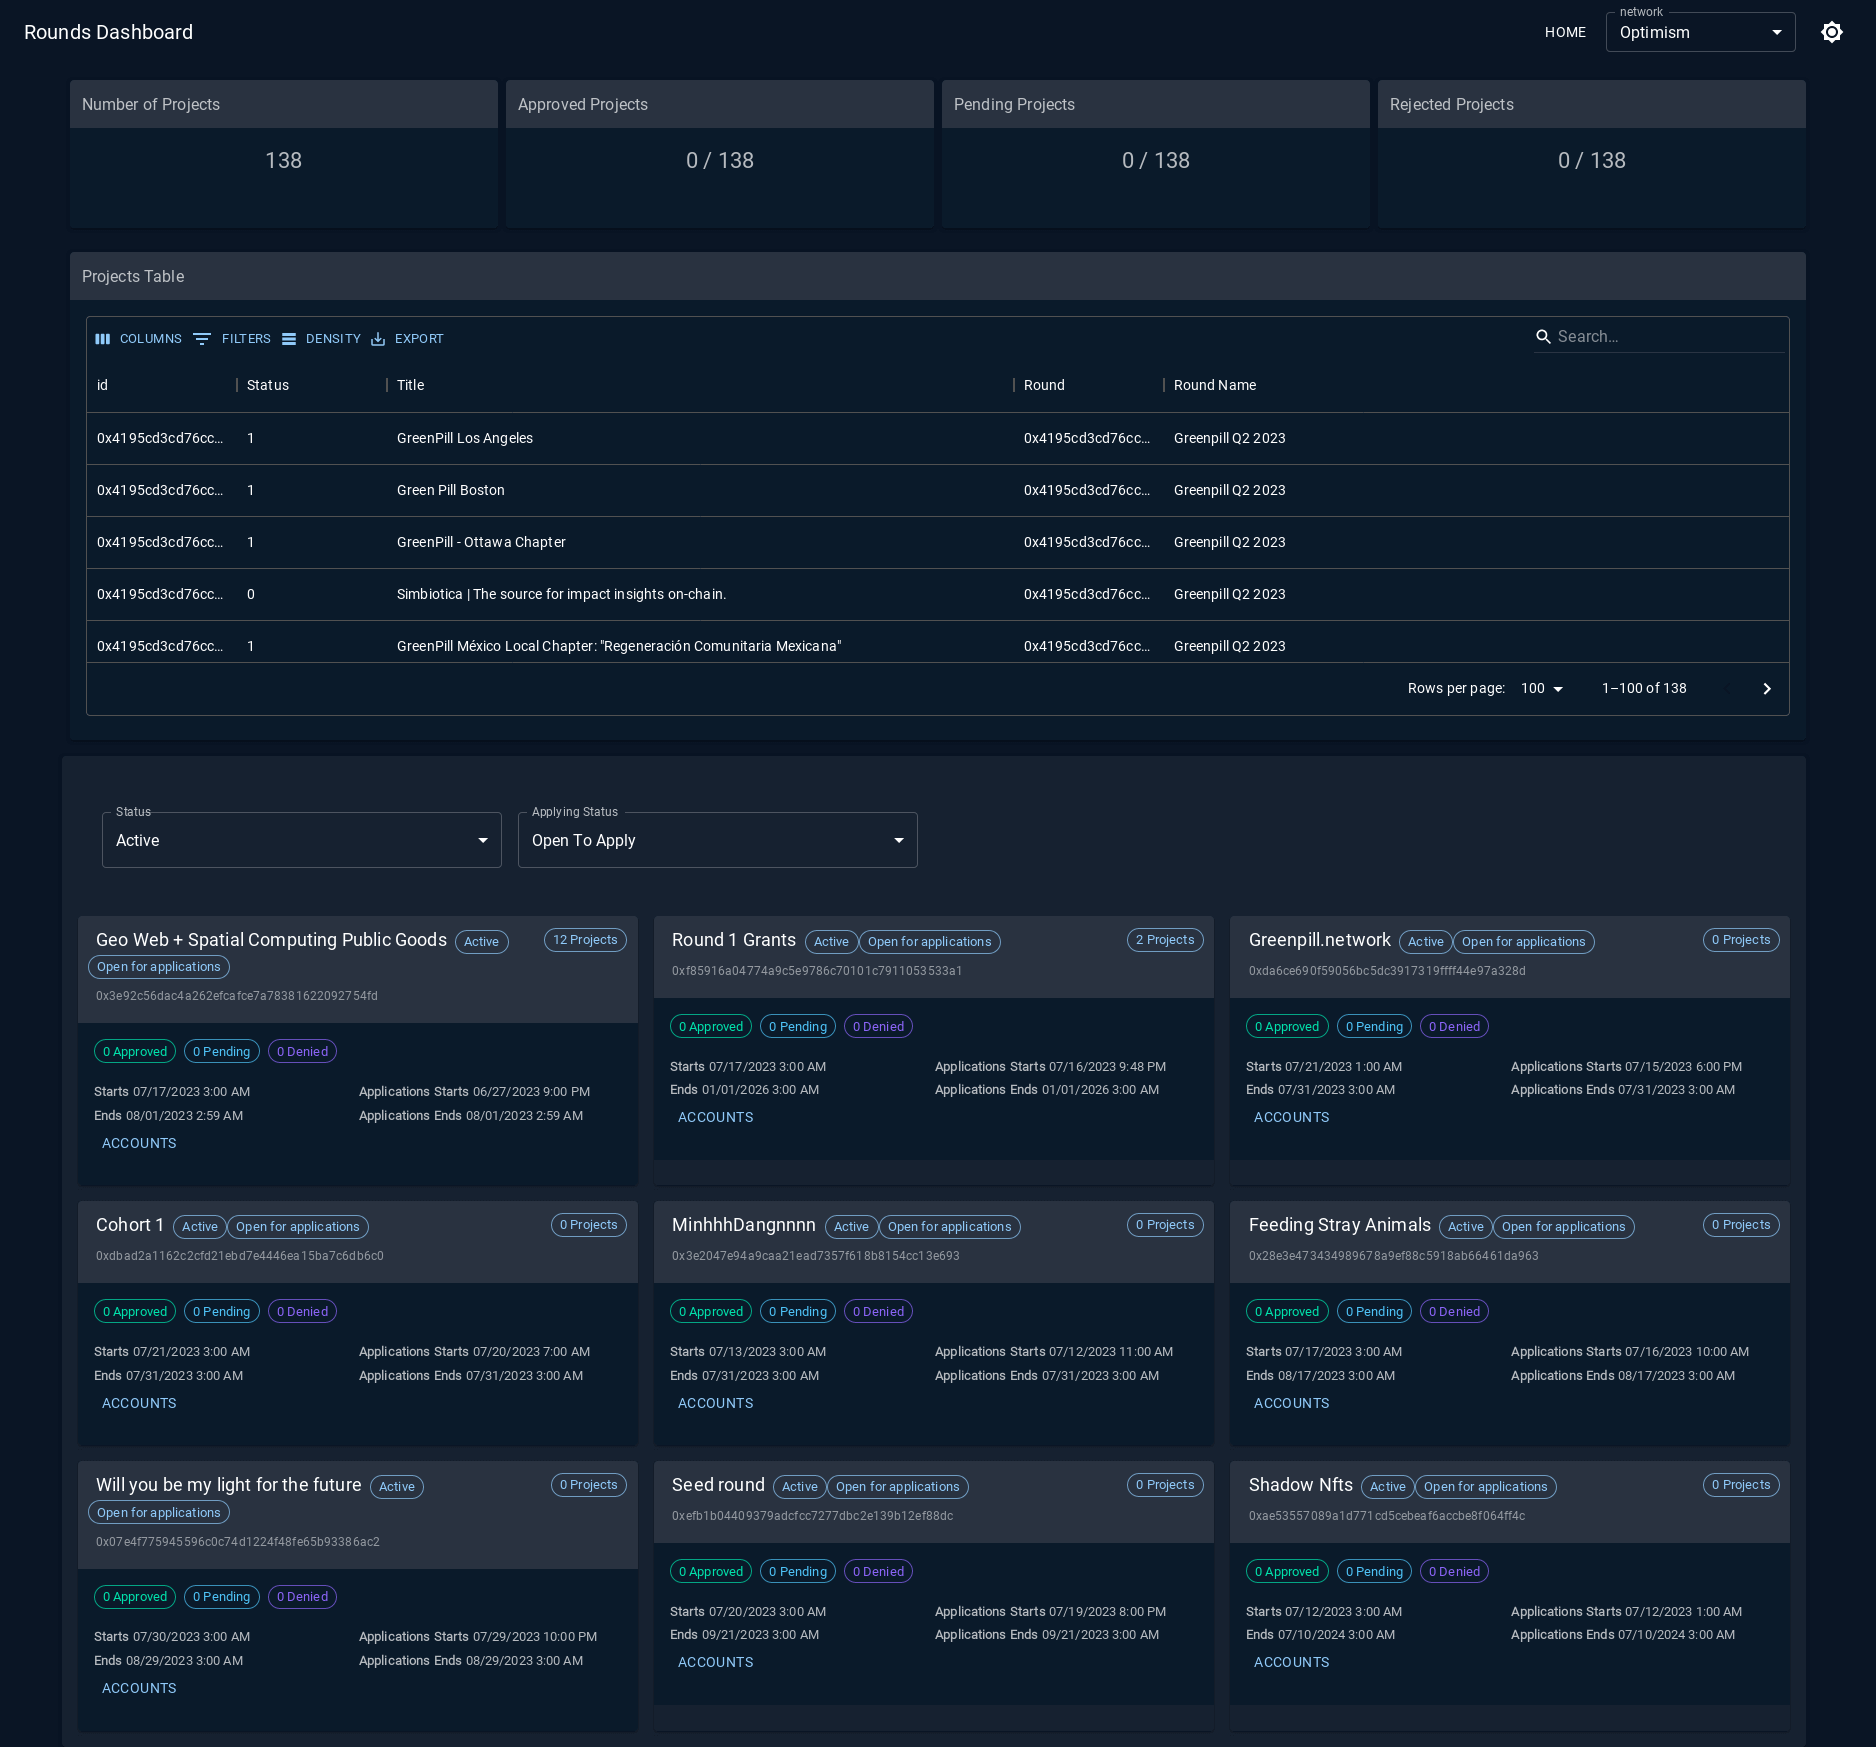Viewport: 1876px width, 1747px height.
Task: Open ACCOUNTS for Feeding Stray Animals
Action: point(1292,1403)
